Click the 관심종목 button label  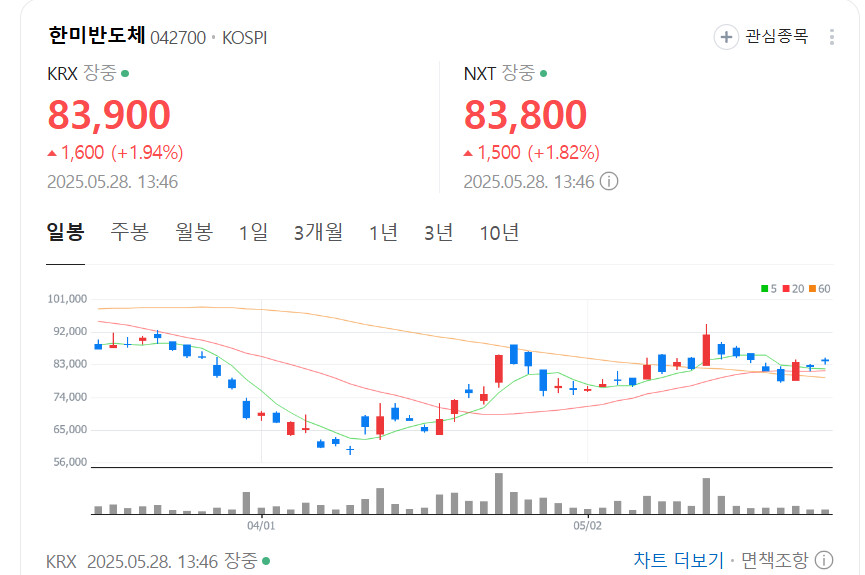(777, 36)
